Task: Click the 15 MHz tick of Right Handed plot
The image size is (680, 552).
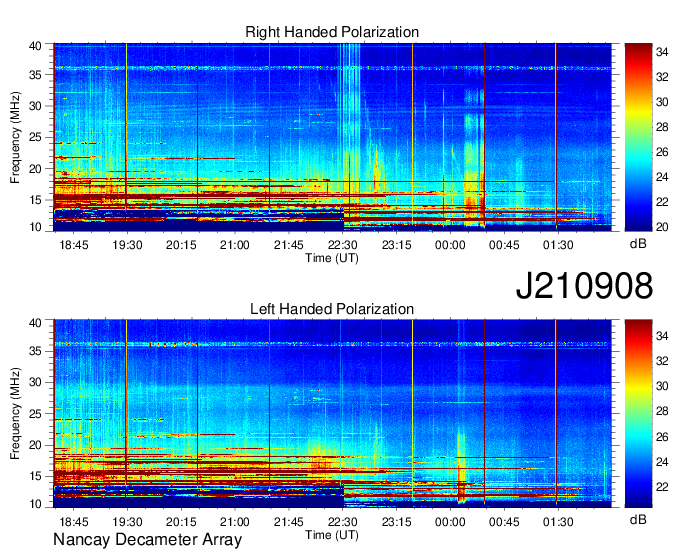Action: pos(35,200)
